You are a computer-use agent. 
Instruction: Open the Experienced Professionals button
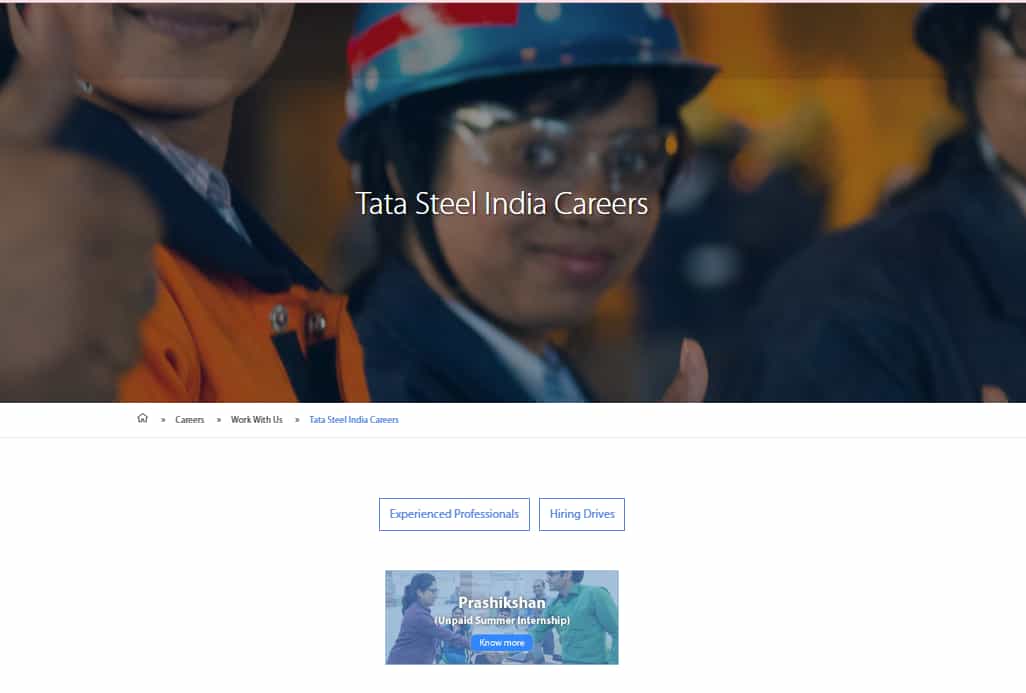tap(454, 514)
